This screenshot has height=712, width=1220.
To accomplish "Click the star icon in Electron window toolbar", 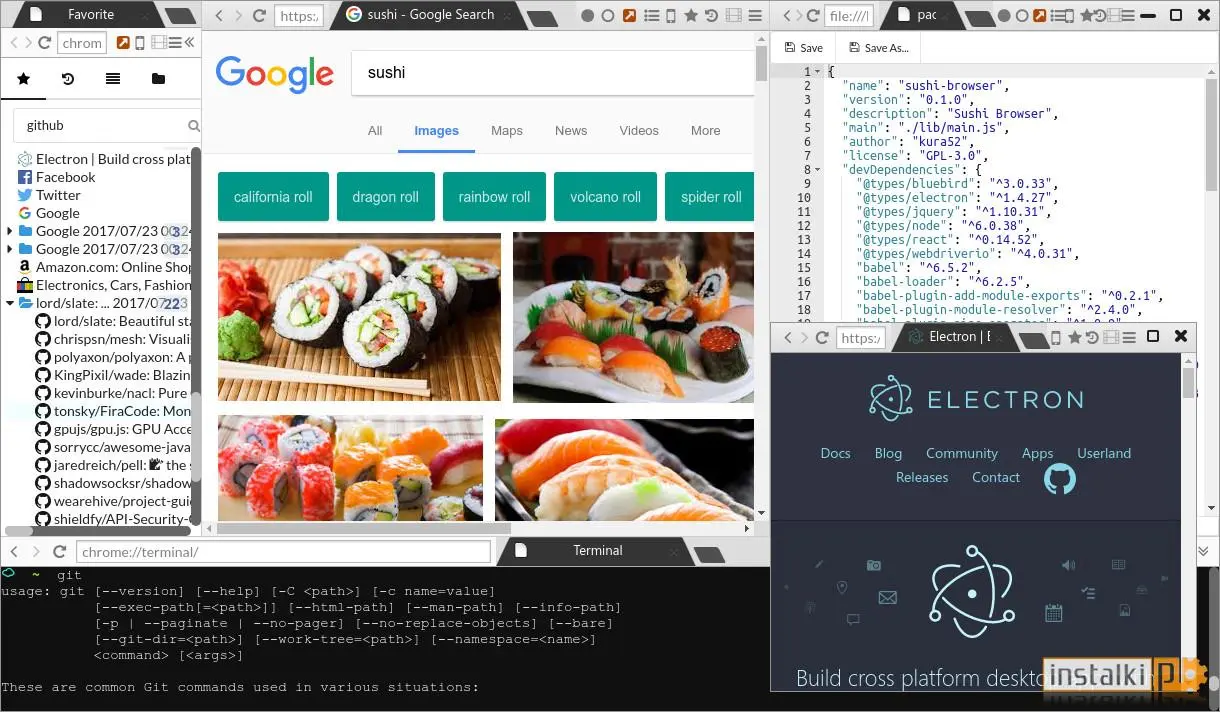I will [x=1075, y=338].
